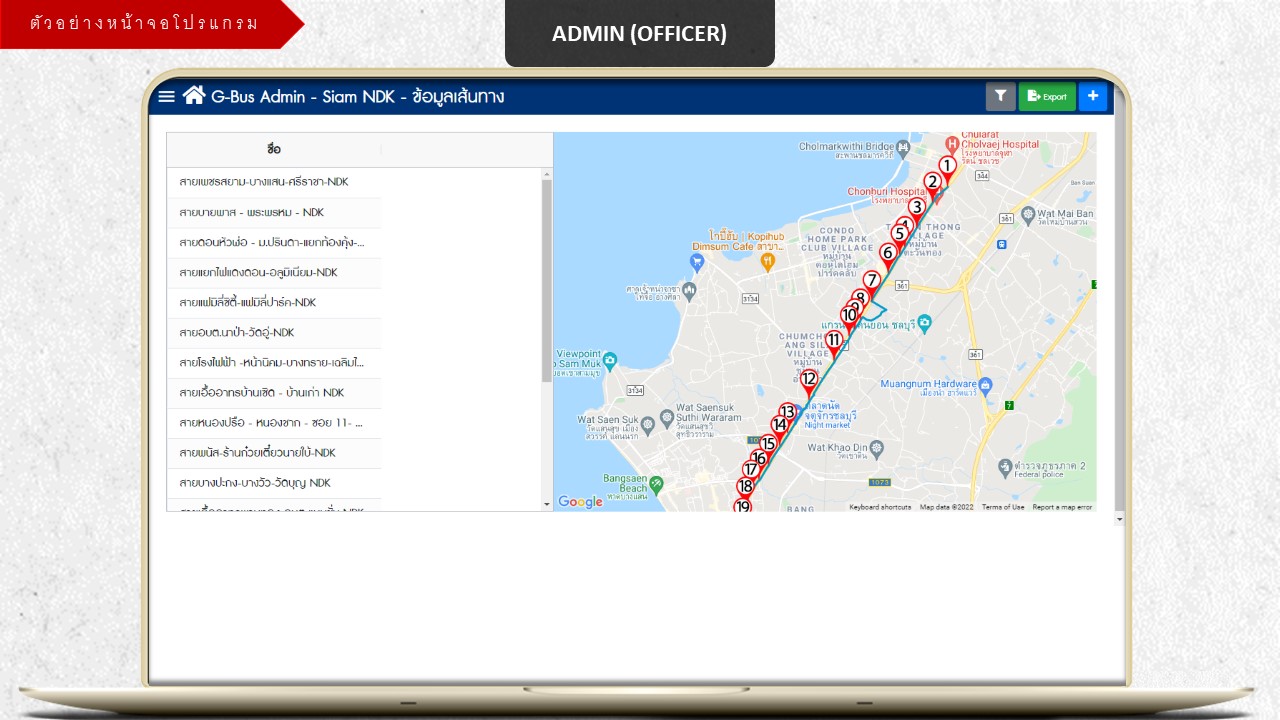Select route สายเพชรสยาม-บางแสน-ศรีราชา-NDK
This screenshot has width=1280, height=720.
point(274,182)
